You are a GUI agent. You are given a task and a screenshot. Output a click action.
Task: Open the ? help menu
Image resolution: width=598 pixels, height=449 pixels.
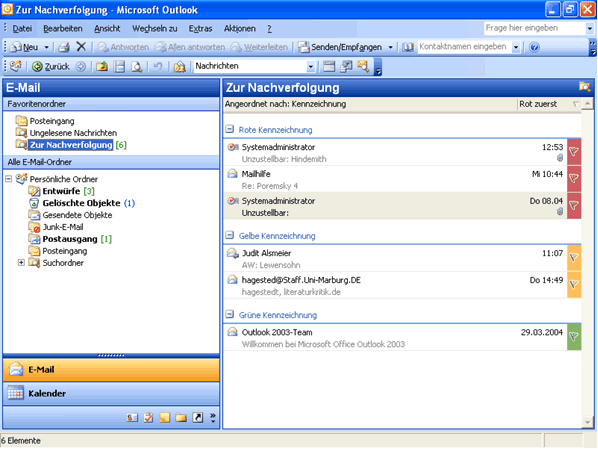269,29
